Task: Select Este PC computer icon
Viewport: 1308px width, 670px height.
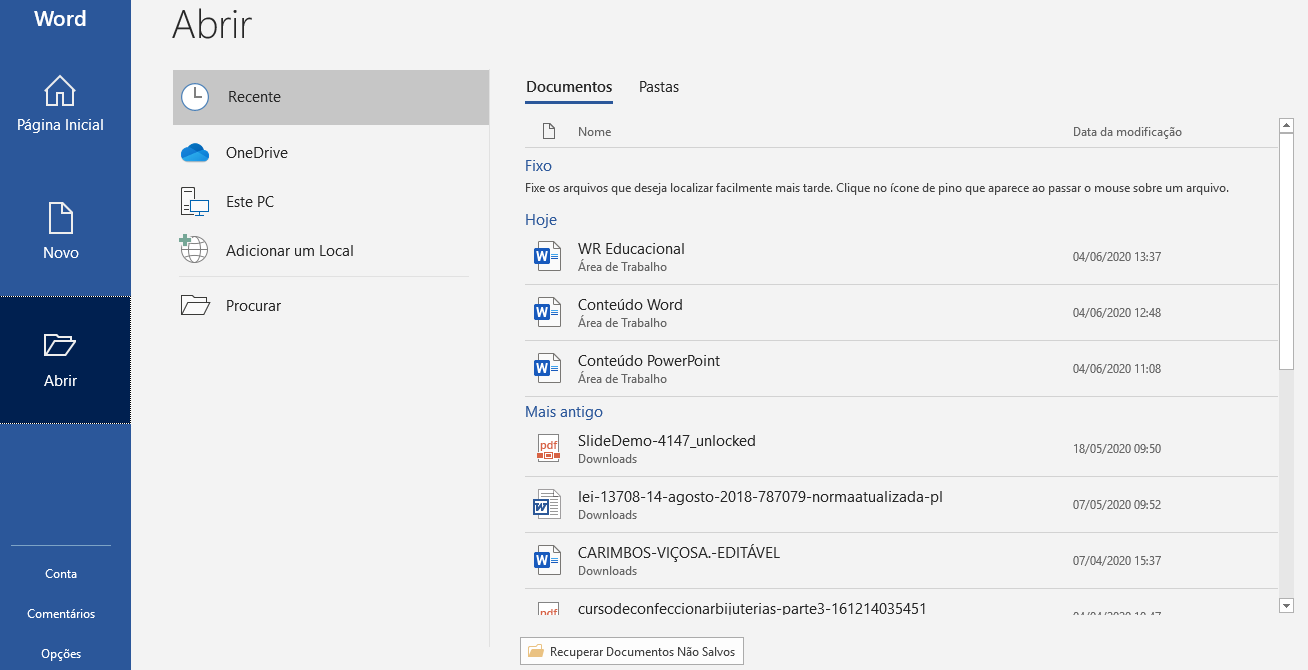Action: coord(194,202)
